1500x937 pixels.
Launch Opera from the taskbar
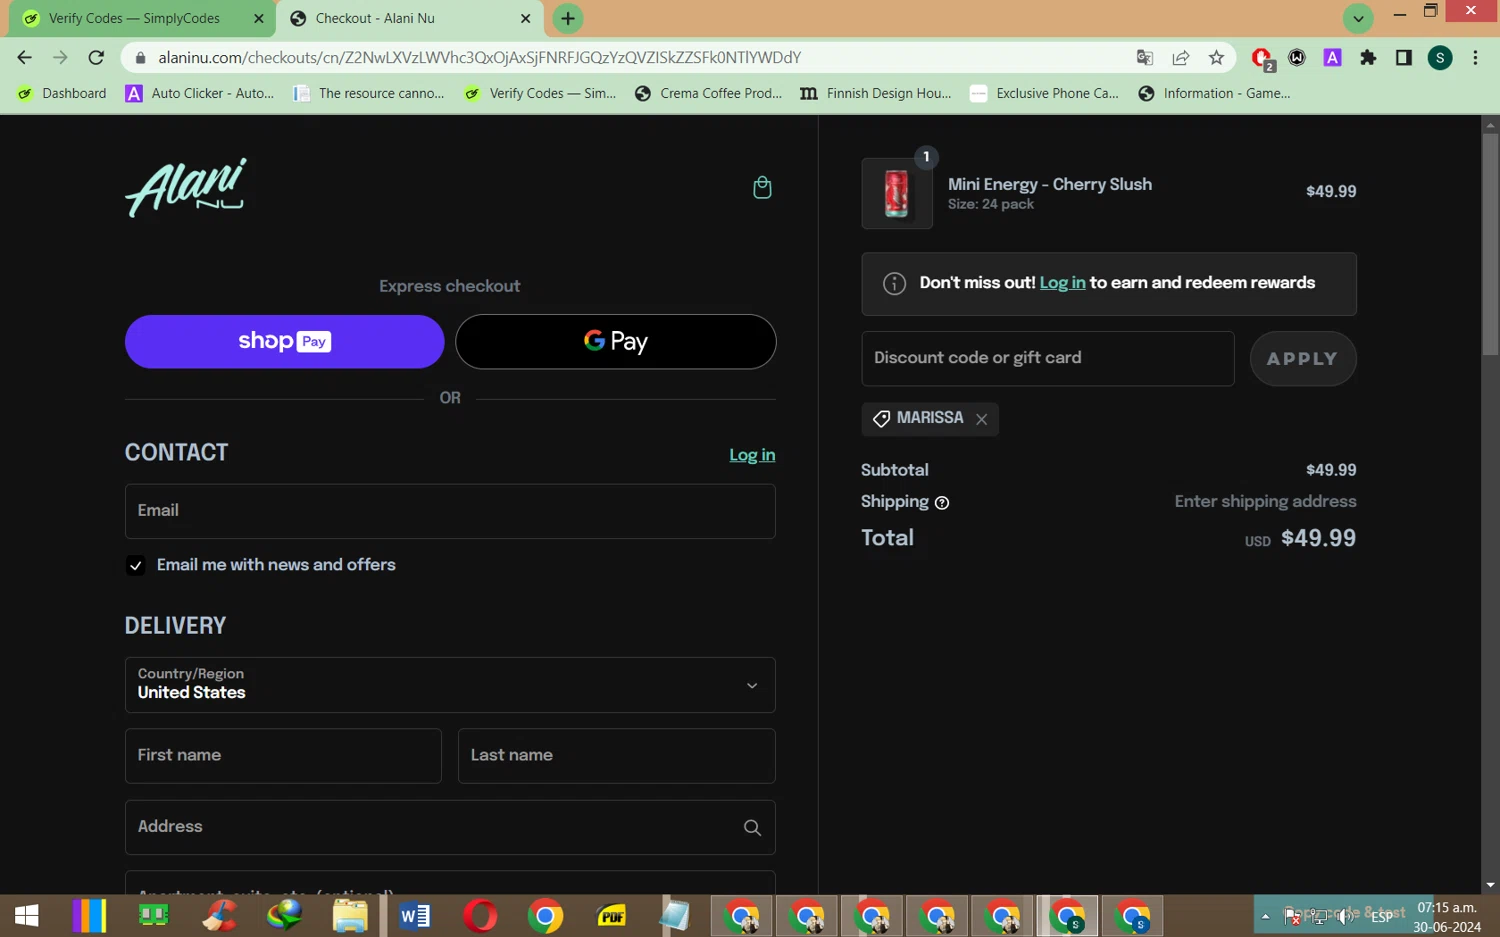coord(480,915)
